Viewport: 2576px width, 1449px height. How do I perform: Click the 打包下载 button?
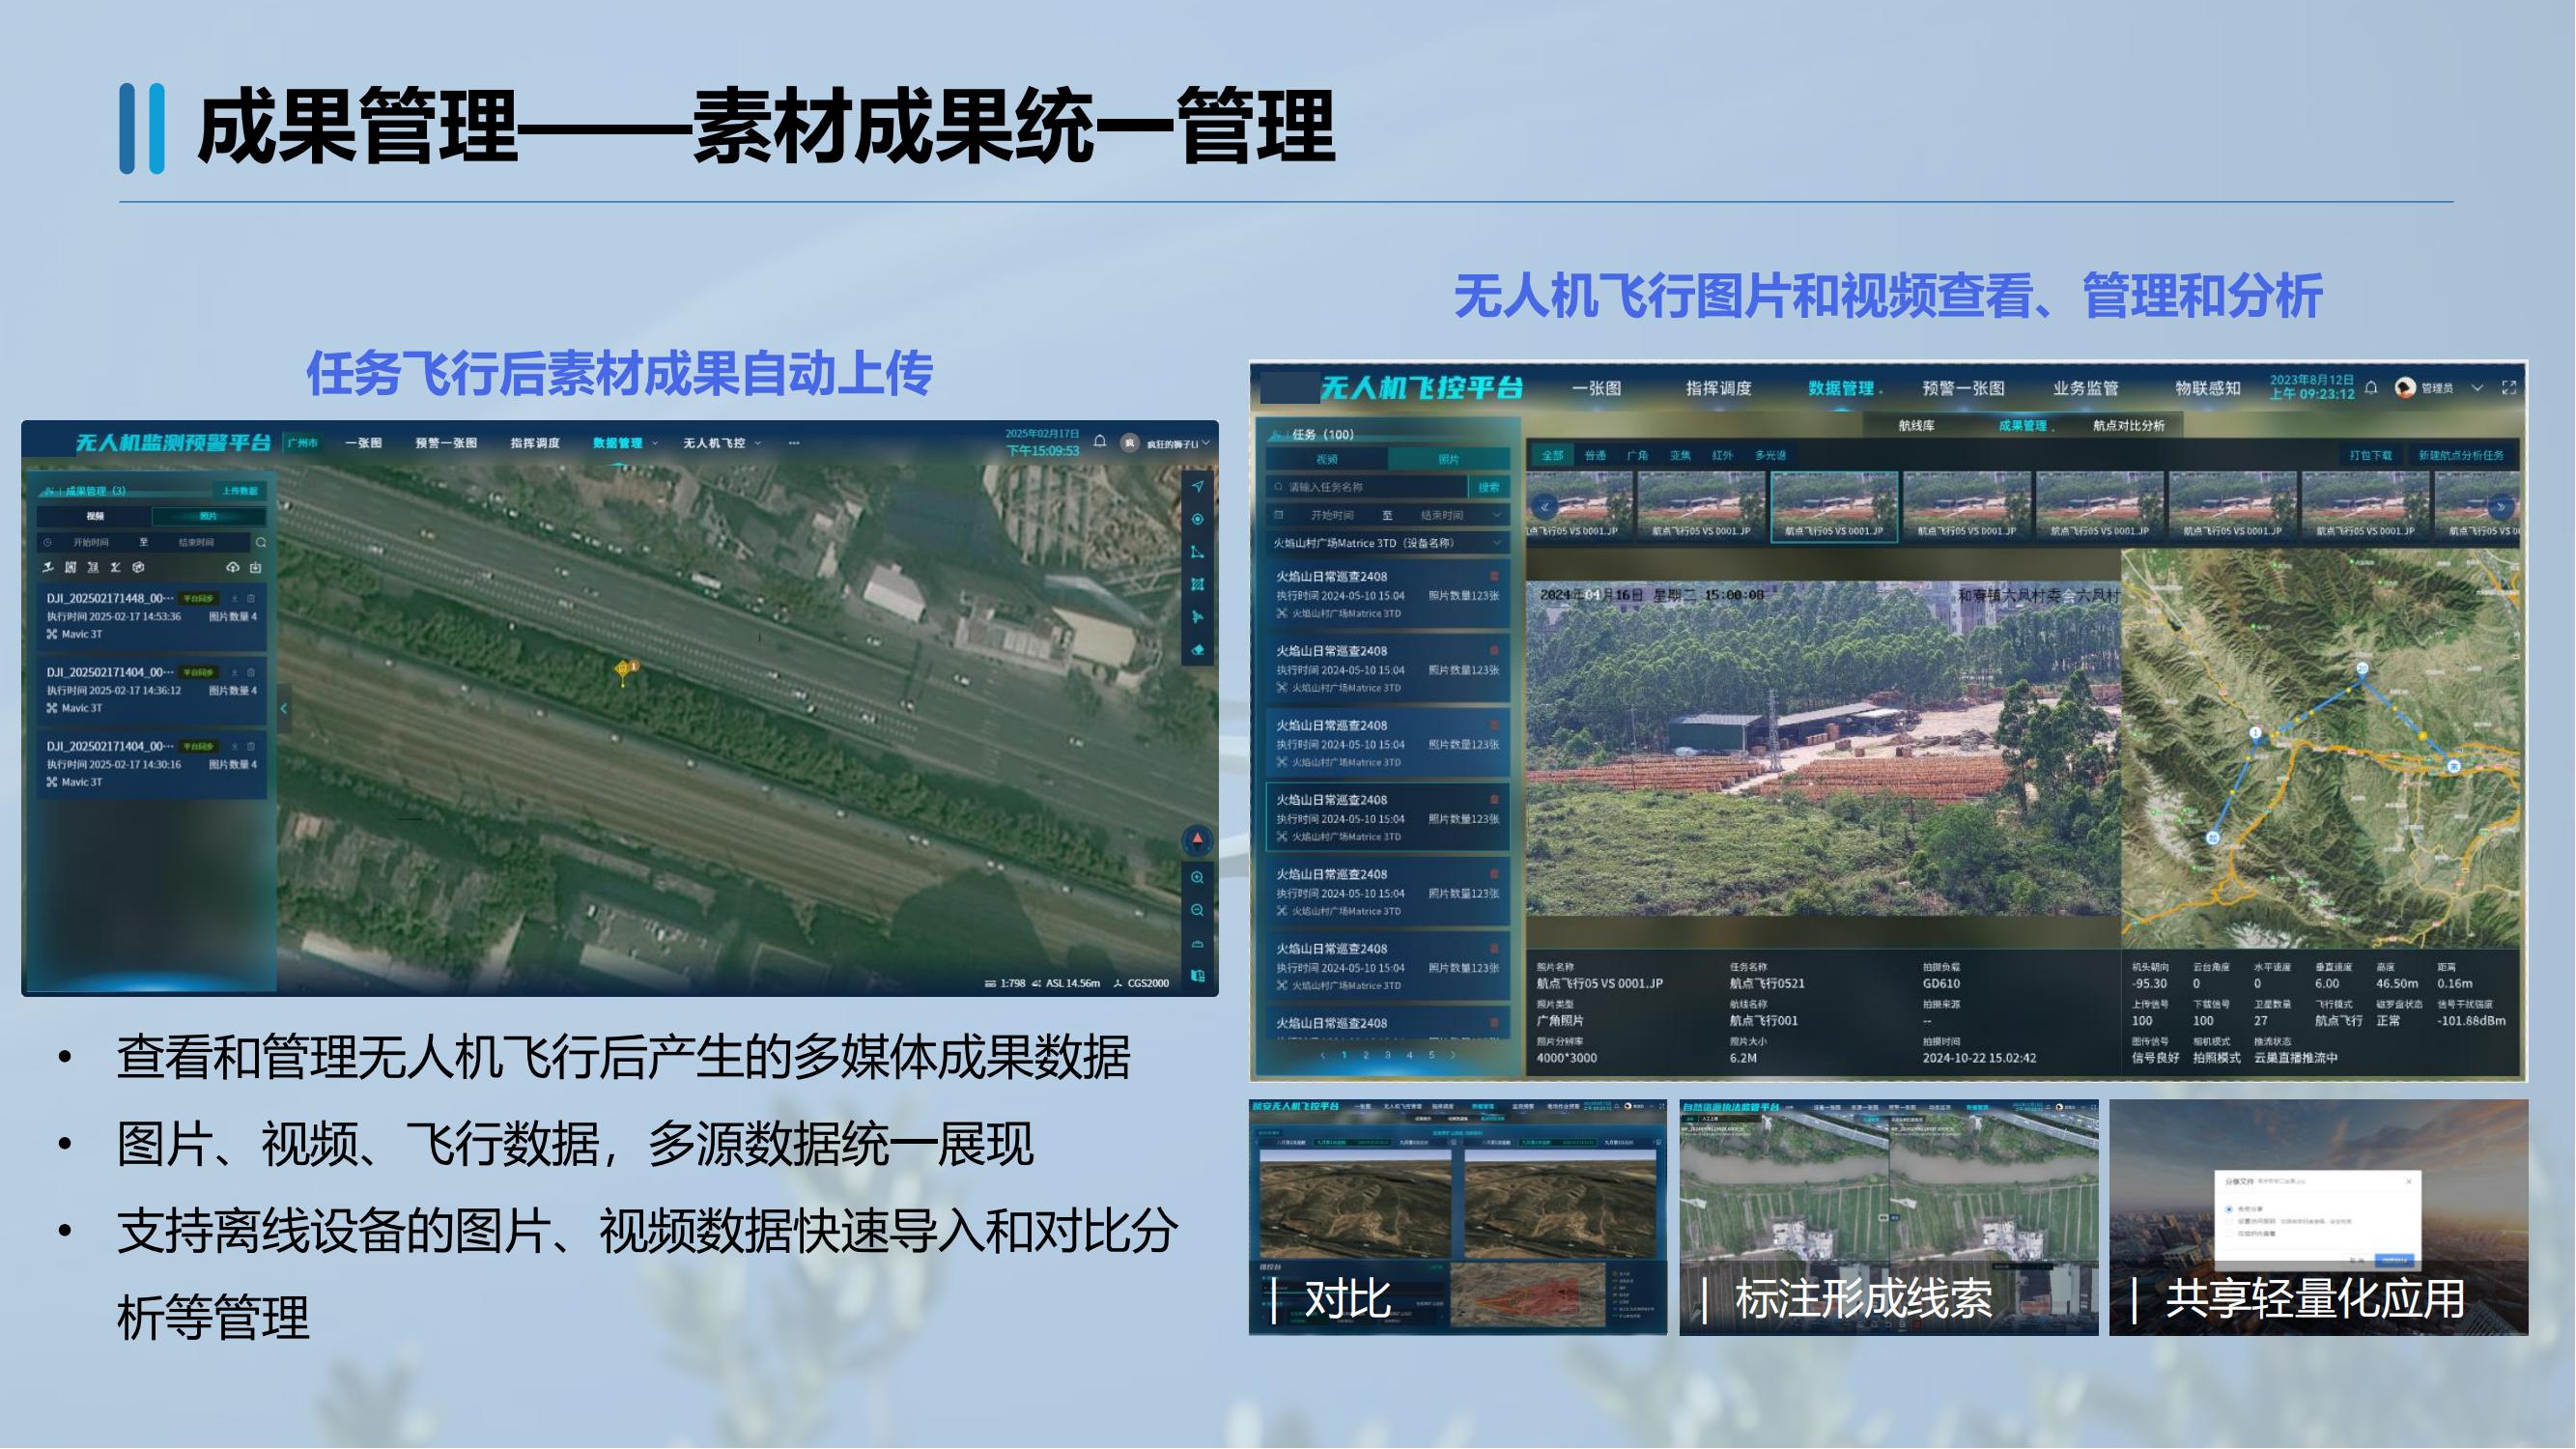2370,455
